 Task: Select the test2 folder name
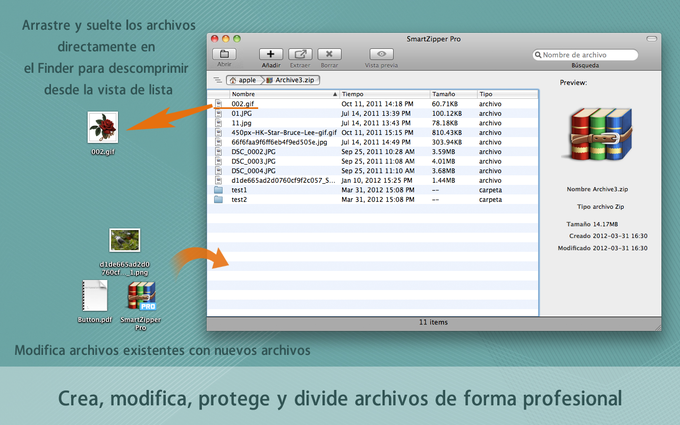pos(239,199)
